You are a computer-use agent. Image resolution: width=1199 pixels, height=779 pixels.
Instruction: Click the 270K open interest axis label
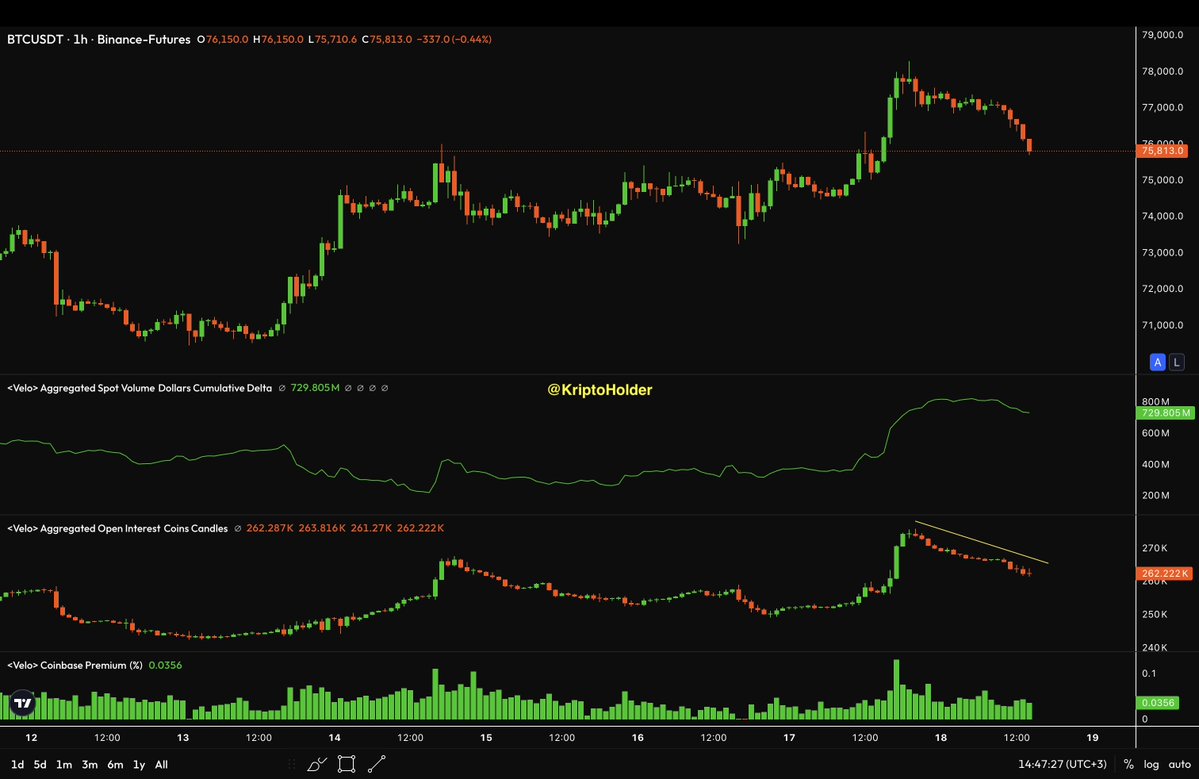pos(1155,548)
